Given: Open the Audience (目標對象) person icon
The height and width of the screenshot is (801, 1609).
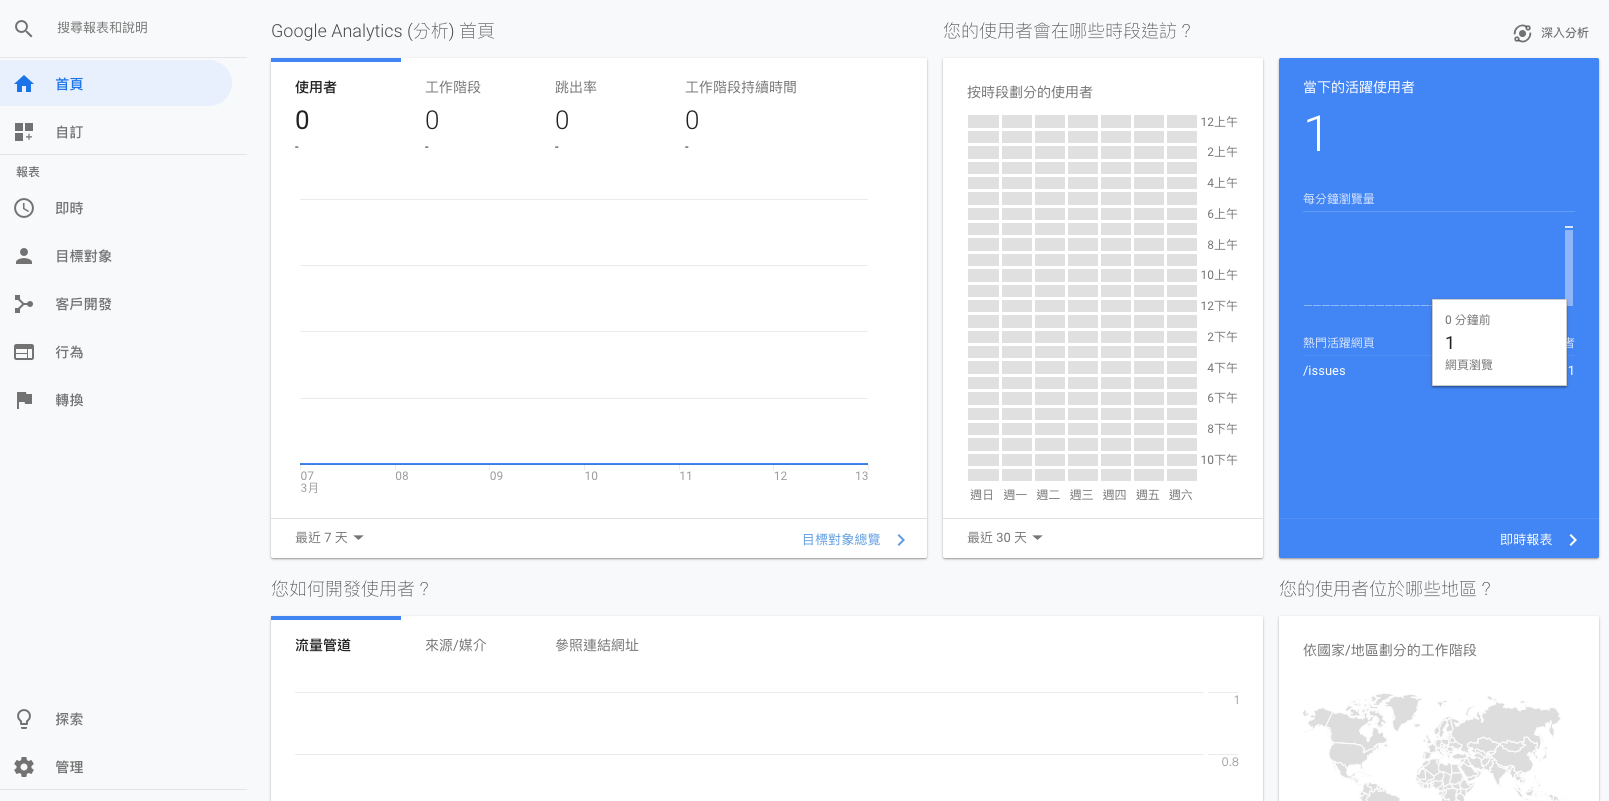Looking at the screenshot, I should click(x=24, y=256).
